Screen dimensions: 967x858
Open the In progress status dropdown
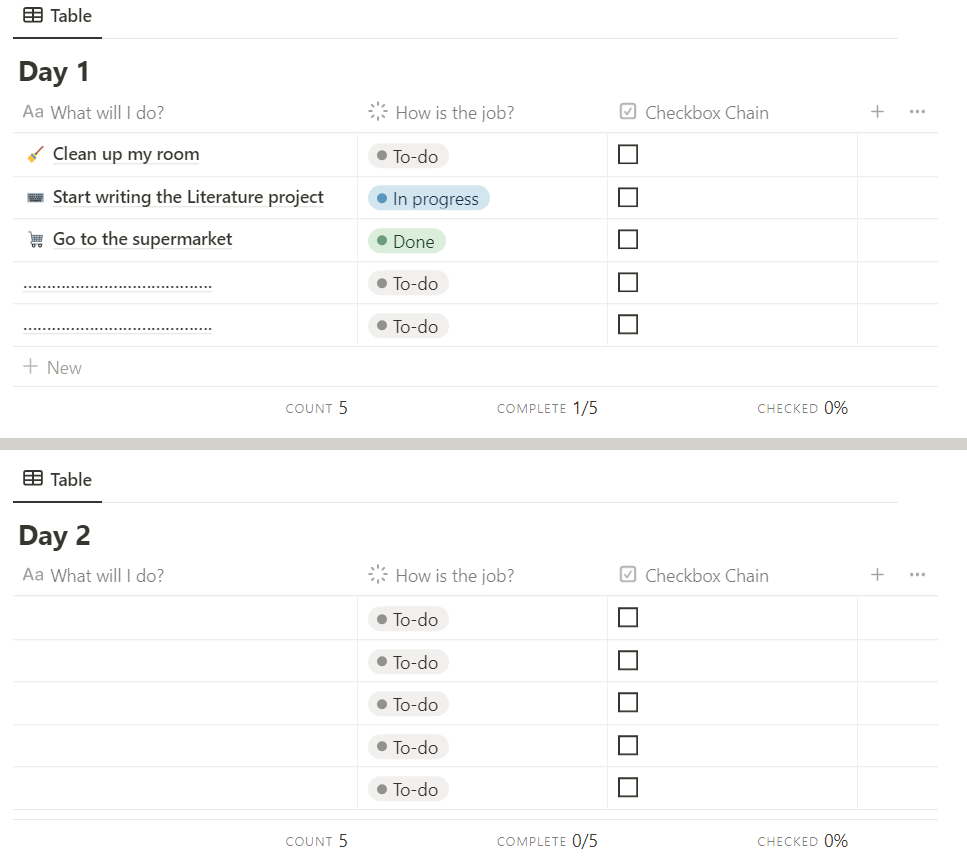pyautogui.click(x=428, y=199)
